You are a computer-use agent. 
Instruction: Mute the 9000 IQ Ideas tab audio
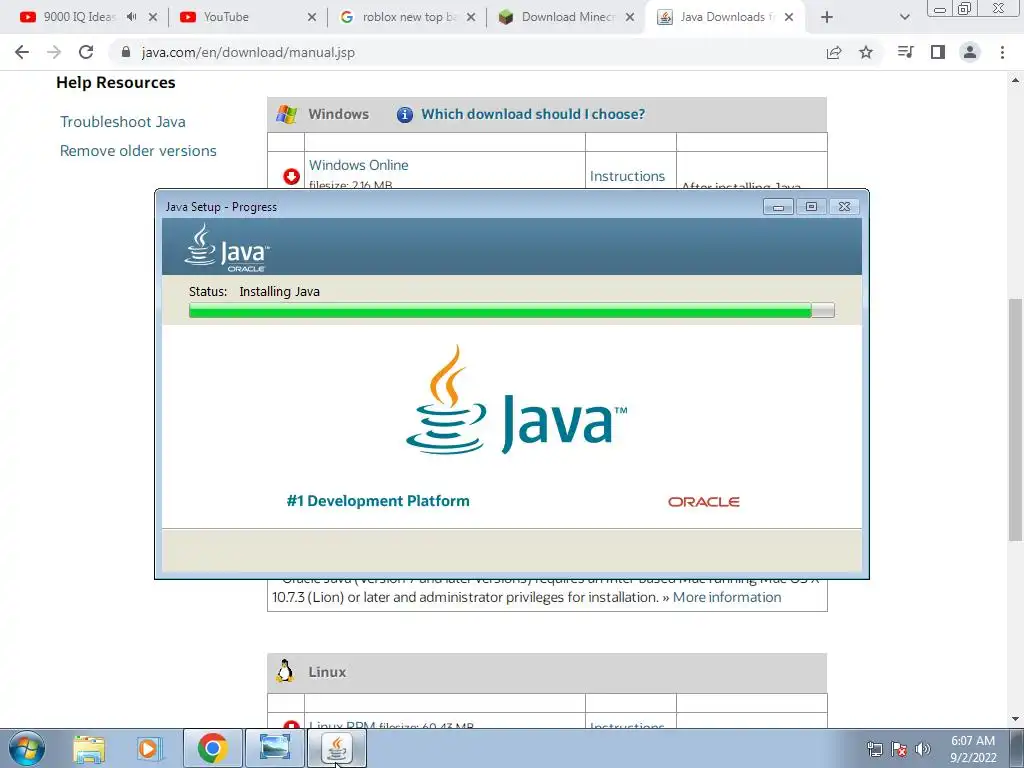pyautogui.click(x=131, y=17)
